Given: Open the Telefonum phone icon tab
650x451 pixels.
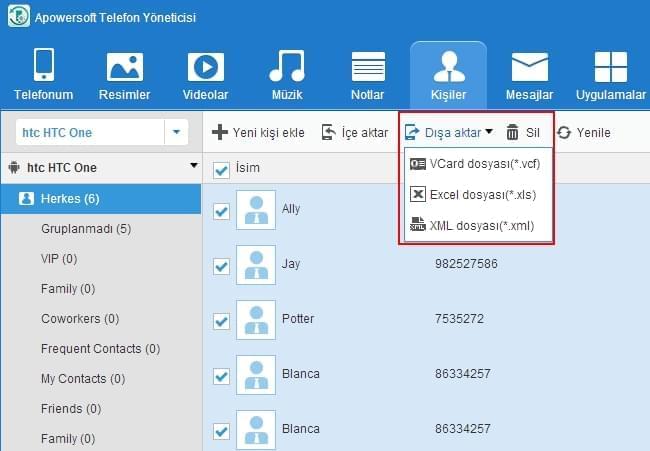Looking at the screenshot, I should (x=44, y=65).
